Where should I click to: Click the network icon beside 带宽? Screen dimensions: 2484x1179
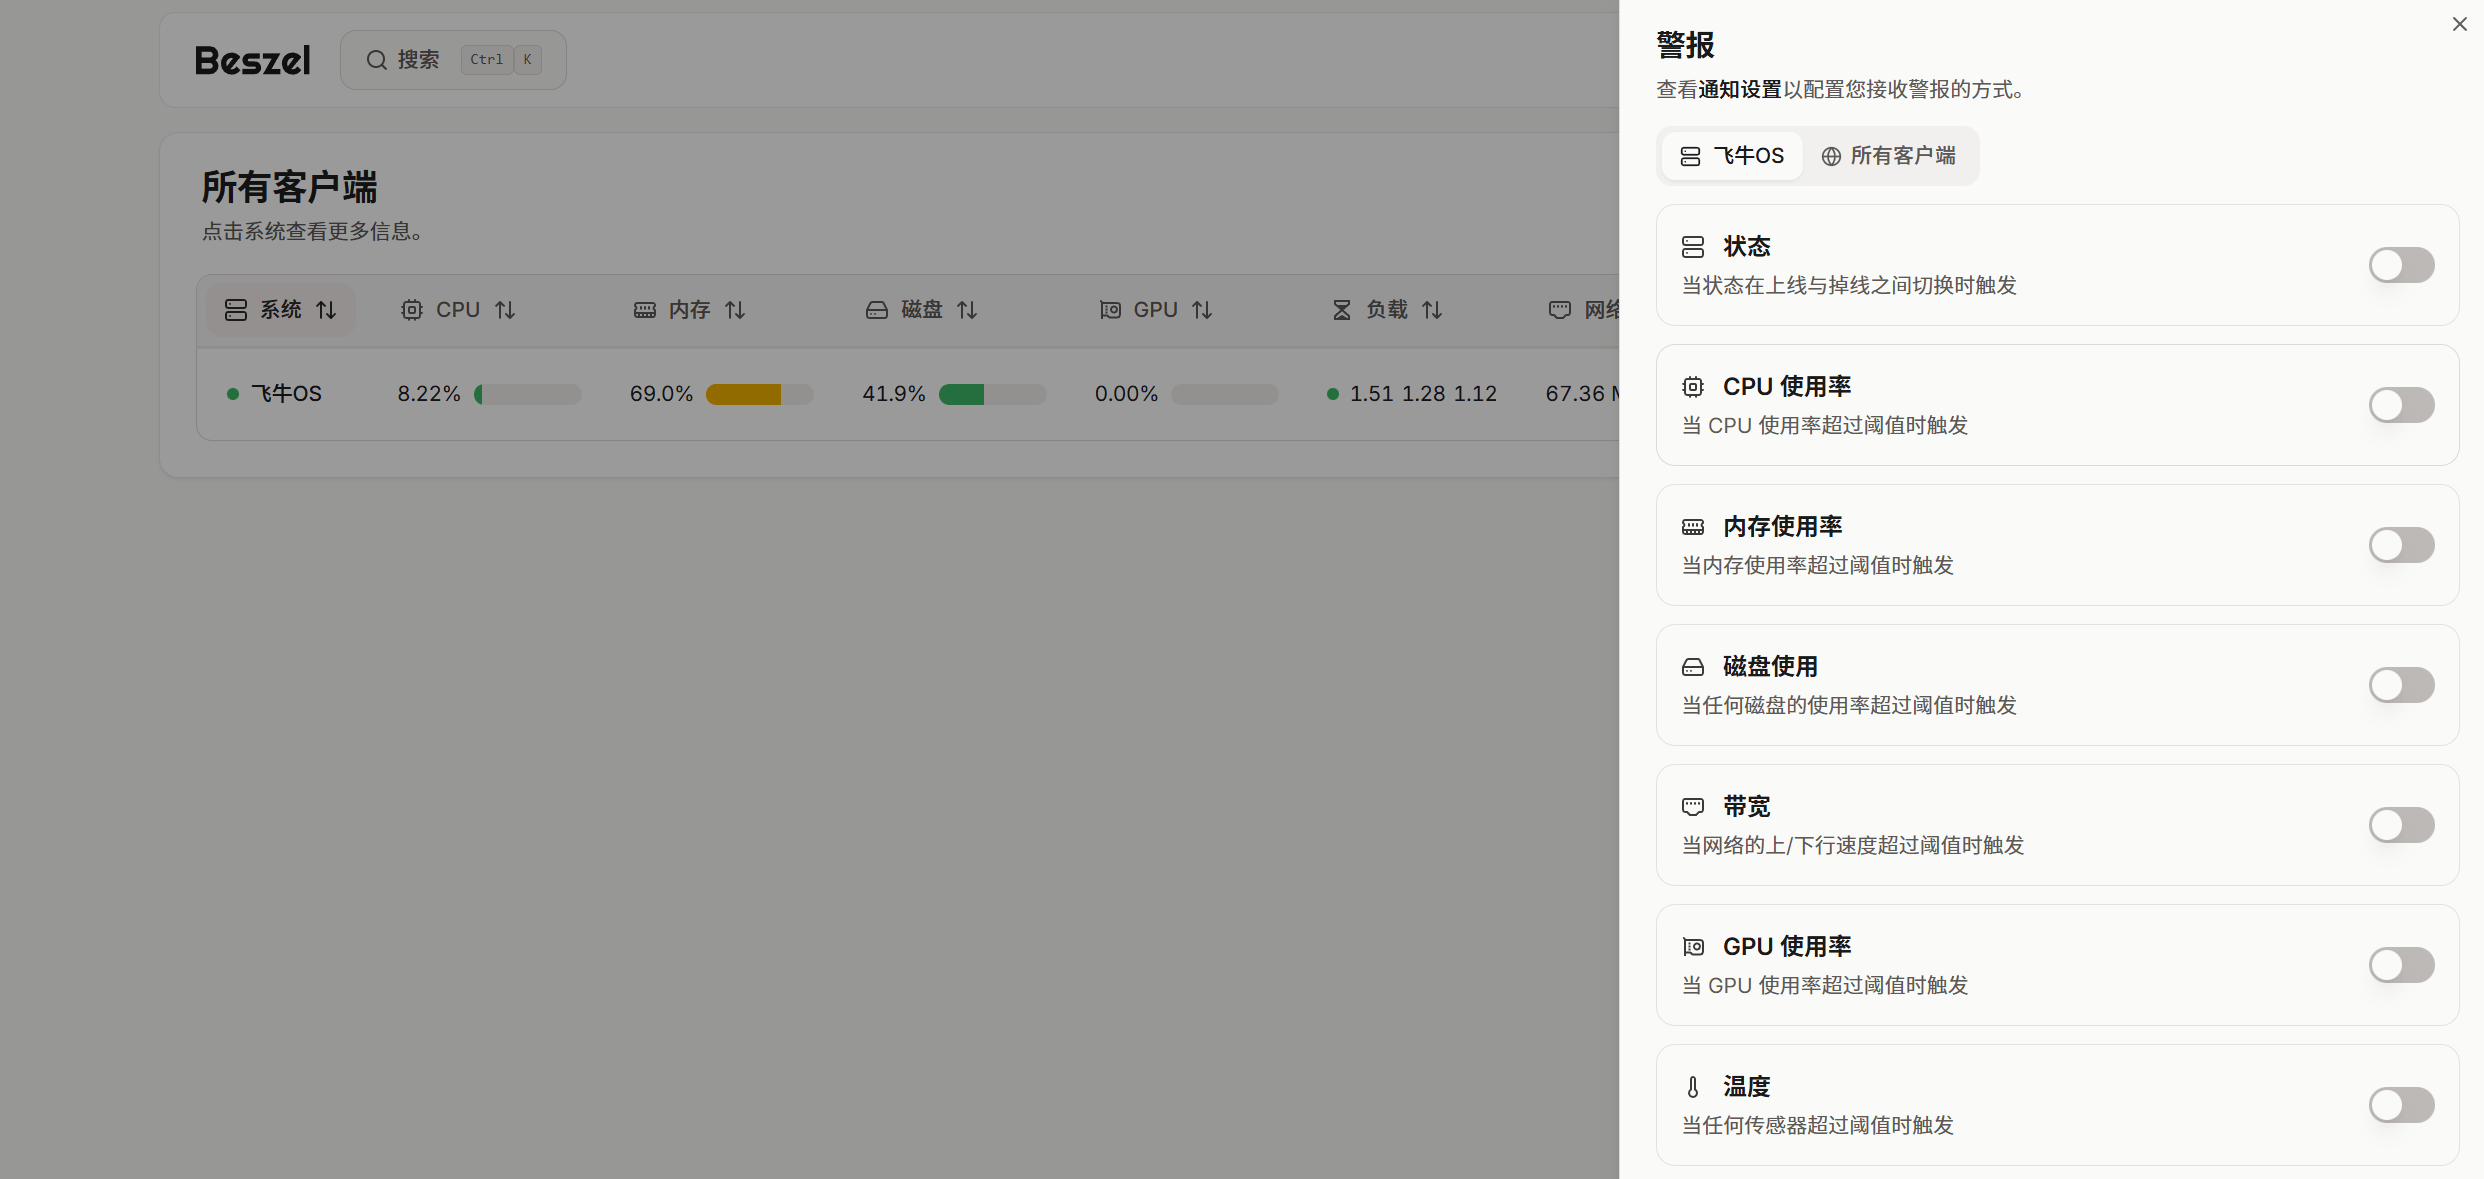[x=1692, y=806]
